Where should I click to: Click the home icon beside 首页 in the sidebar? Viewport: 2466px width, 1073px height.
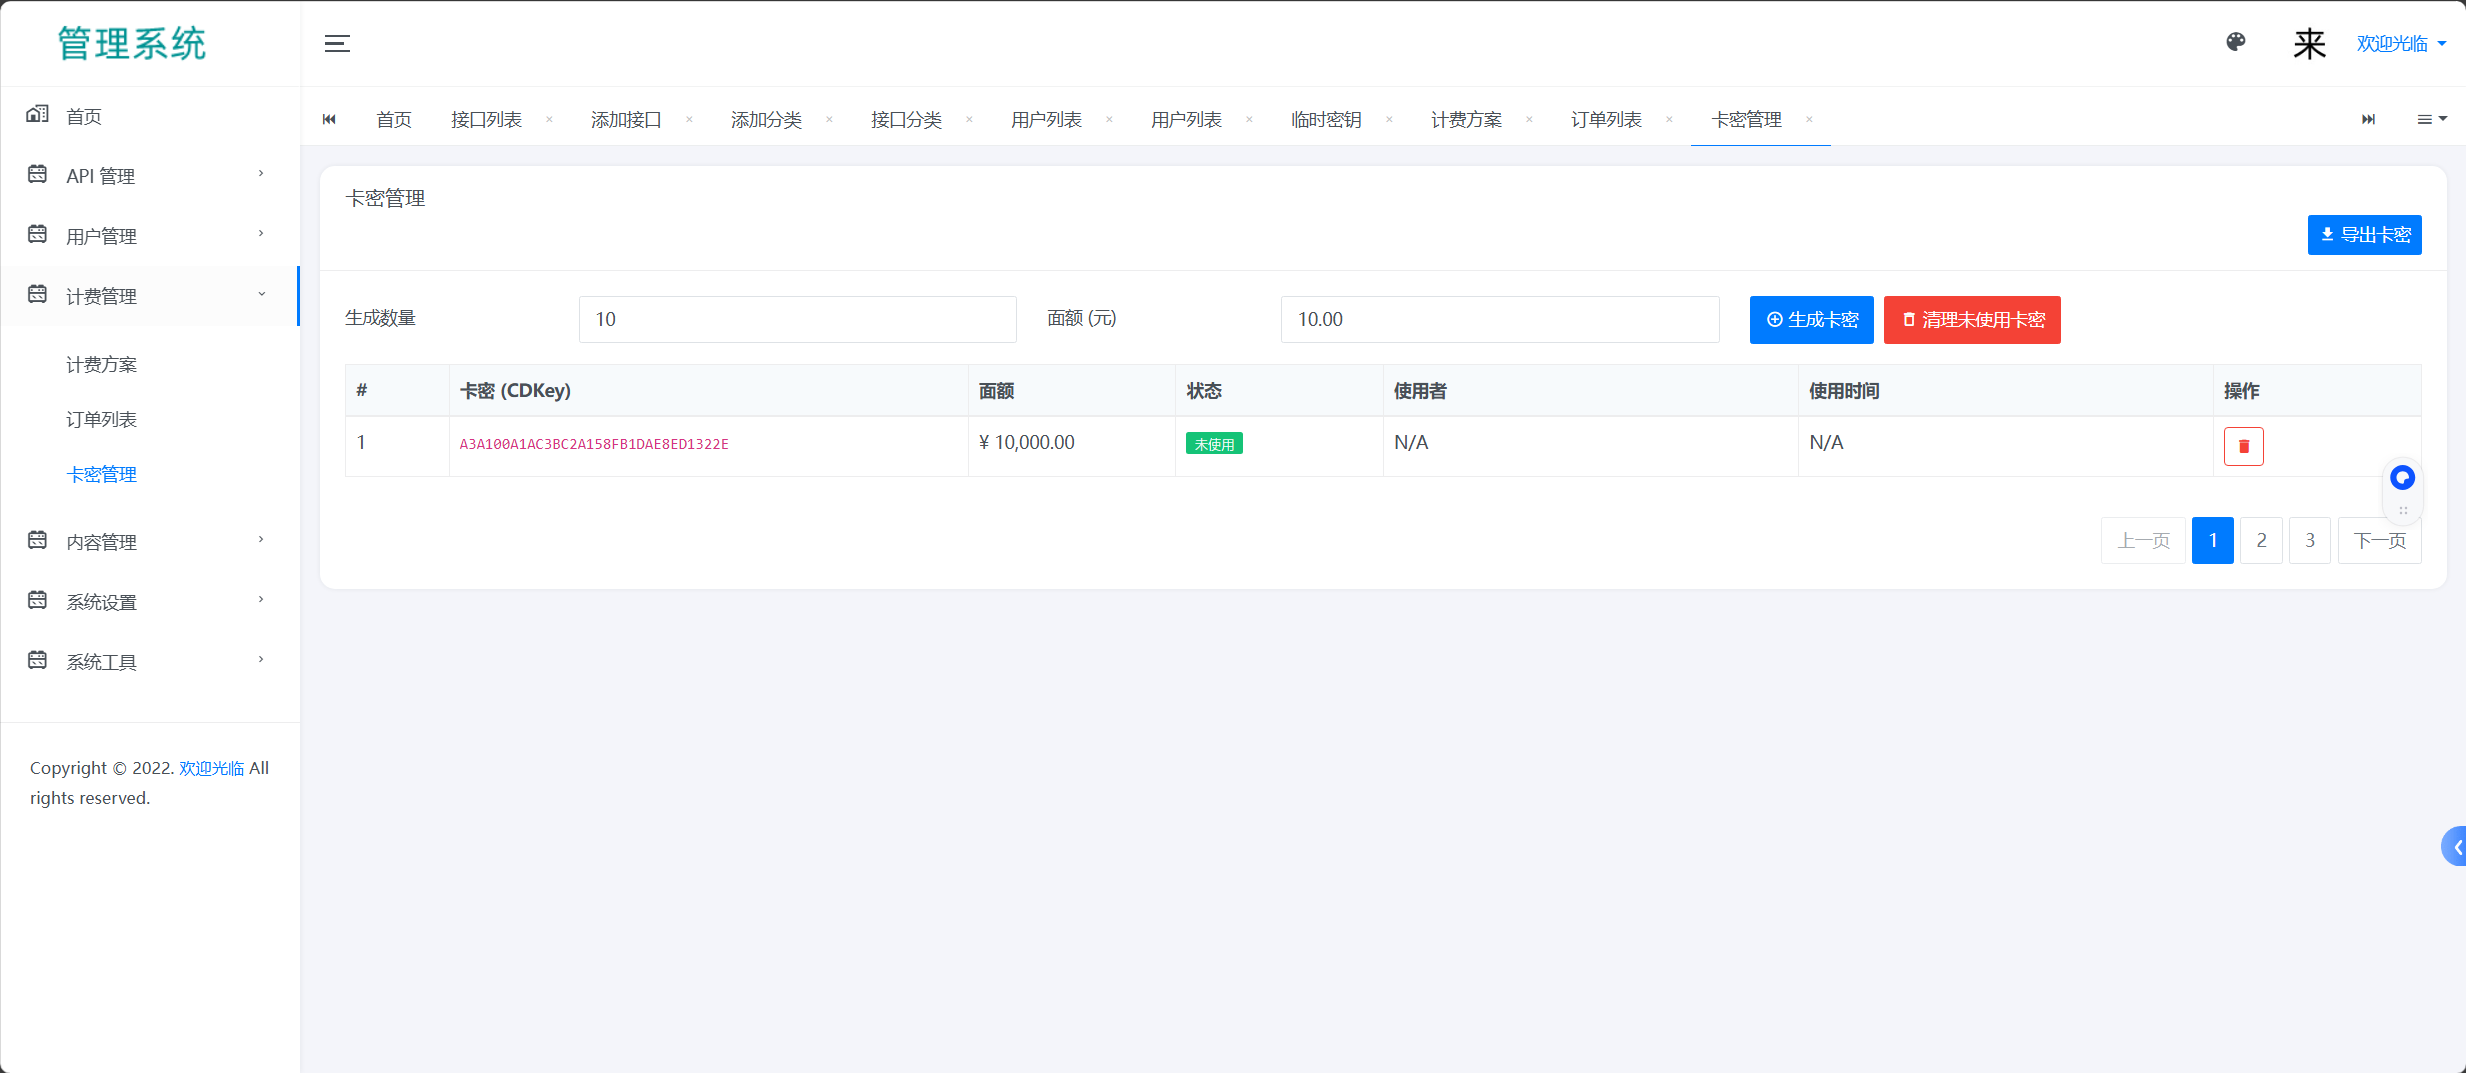point(37,115)
